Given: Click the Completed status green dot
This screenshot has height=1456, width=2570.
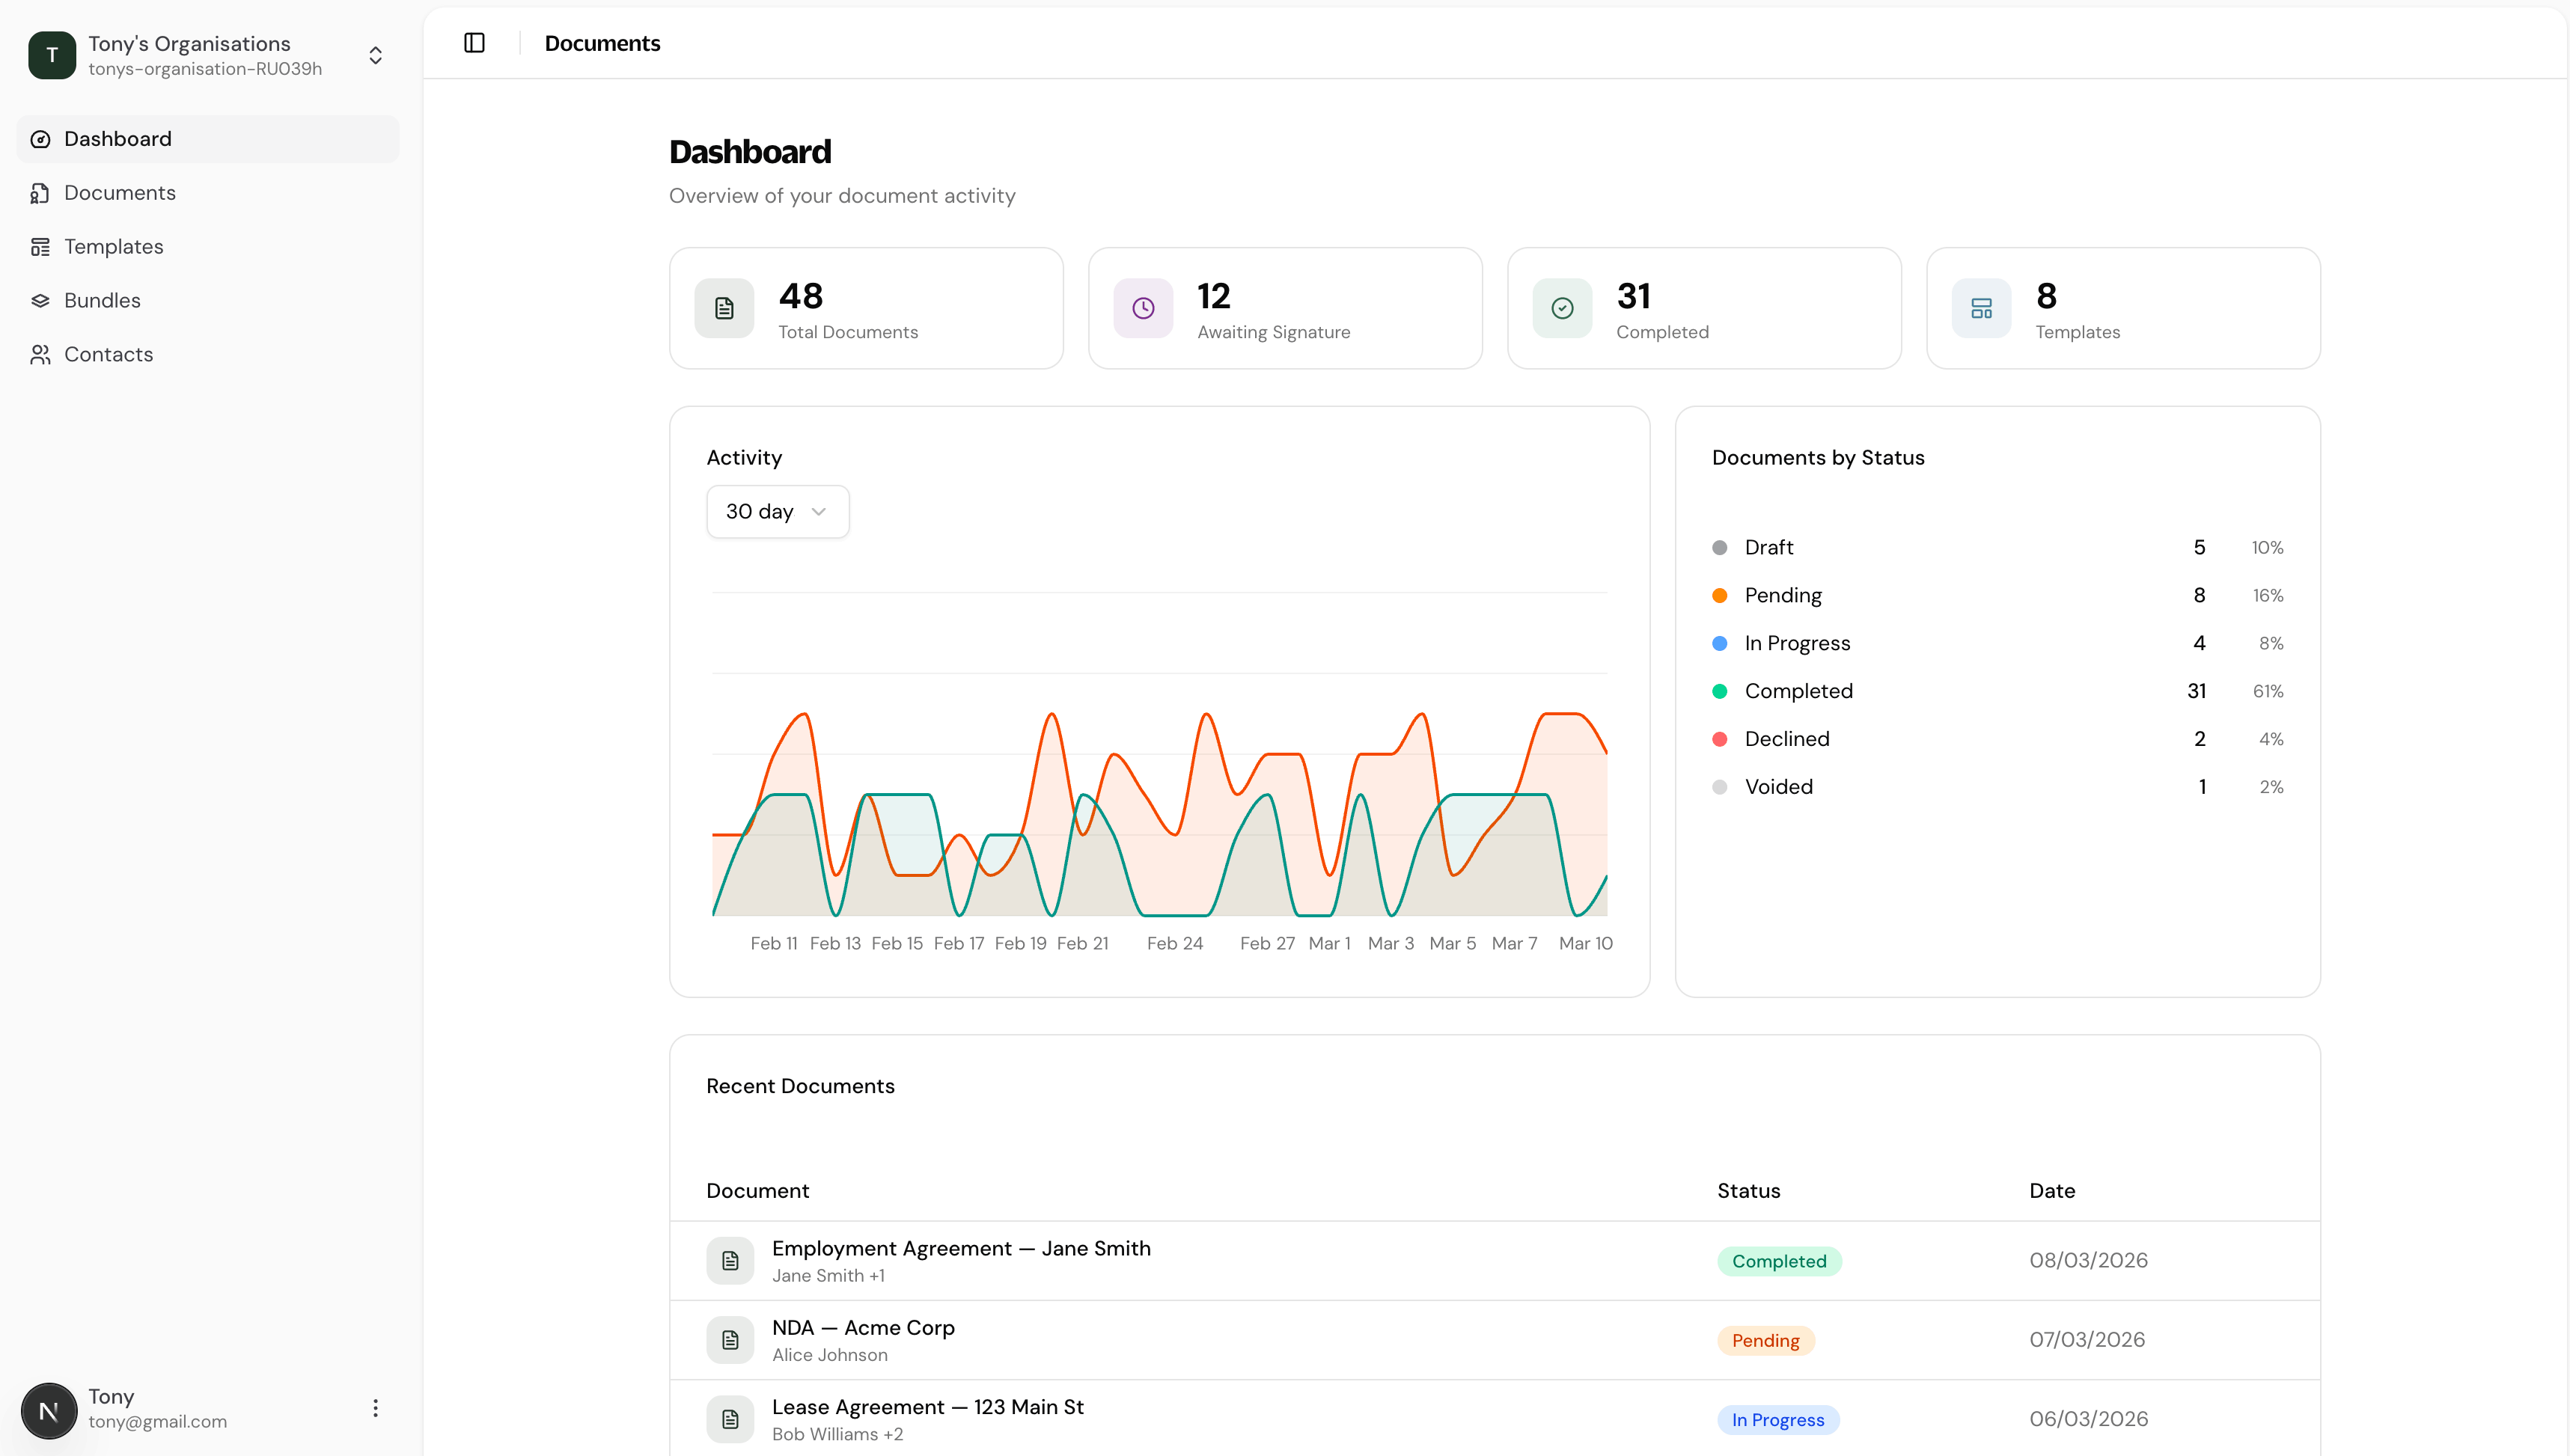Looking at the screenshot, I should (1720, 691).
